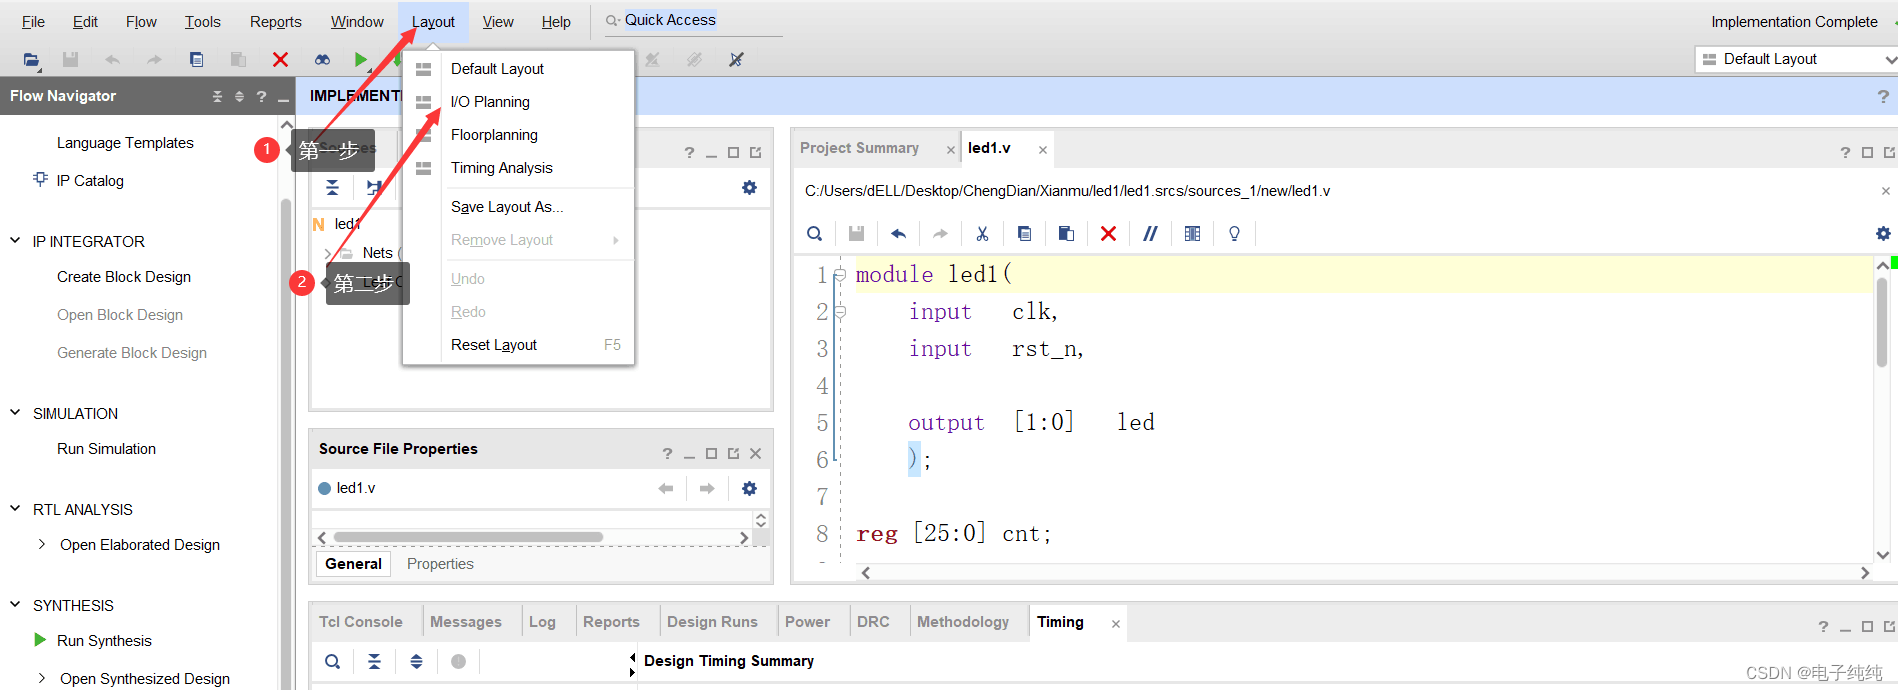This screenshot has height=690, width=1898.
Task: Switch to Design Runs tab
Action: pos(713,622)
